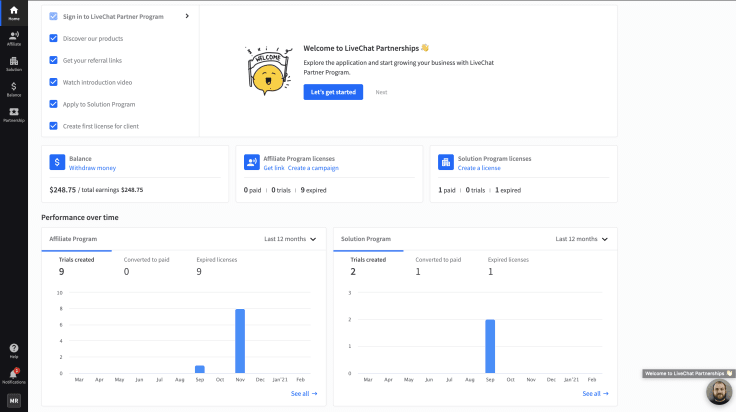Toggle Discover our products checkbox
Viewport: 736px width, 412px height.
click(54, 38)
